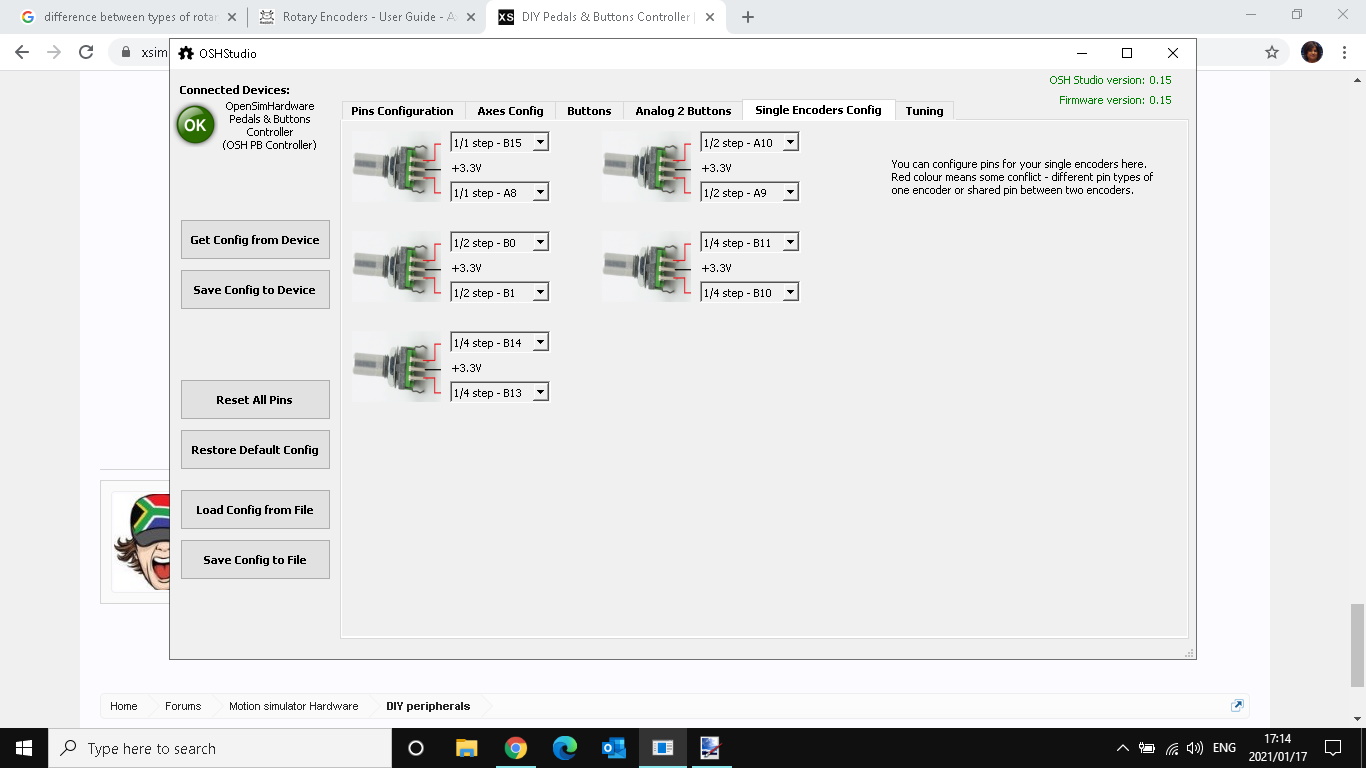Open the notification center icon

coord(1332,748)
